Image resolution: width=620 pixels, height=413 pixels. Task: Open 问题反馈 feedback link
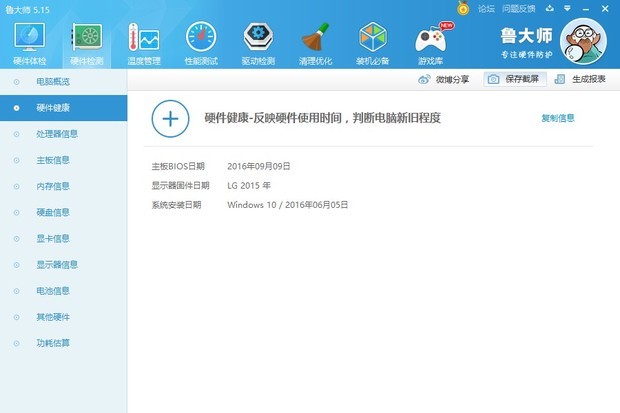519,9
